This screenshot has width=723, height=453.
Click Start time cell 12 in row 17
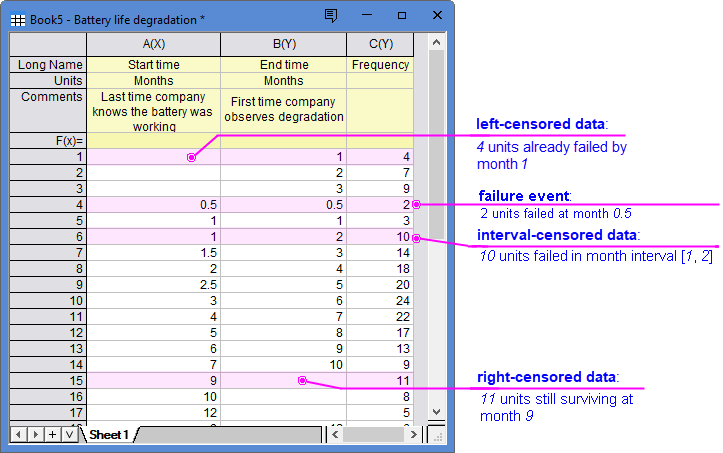coord(154,413)
